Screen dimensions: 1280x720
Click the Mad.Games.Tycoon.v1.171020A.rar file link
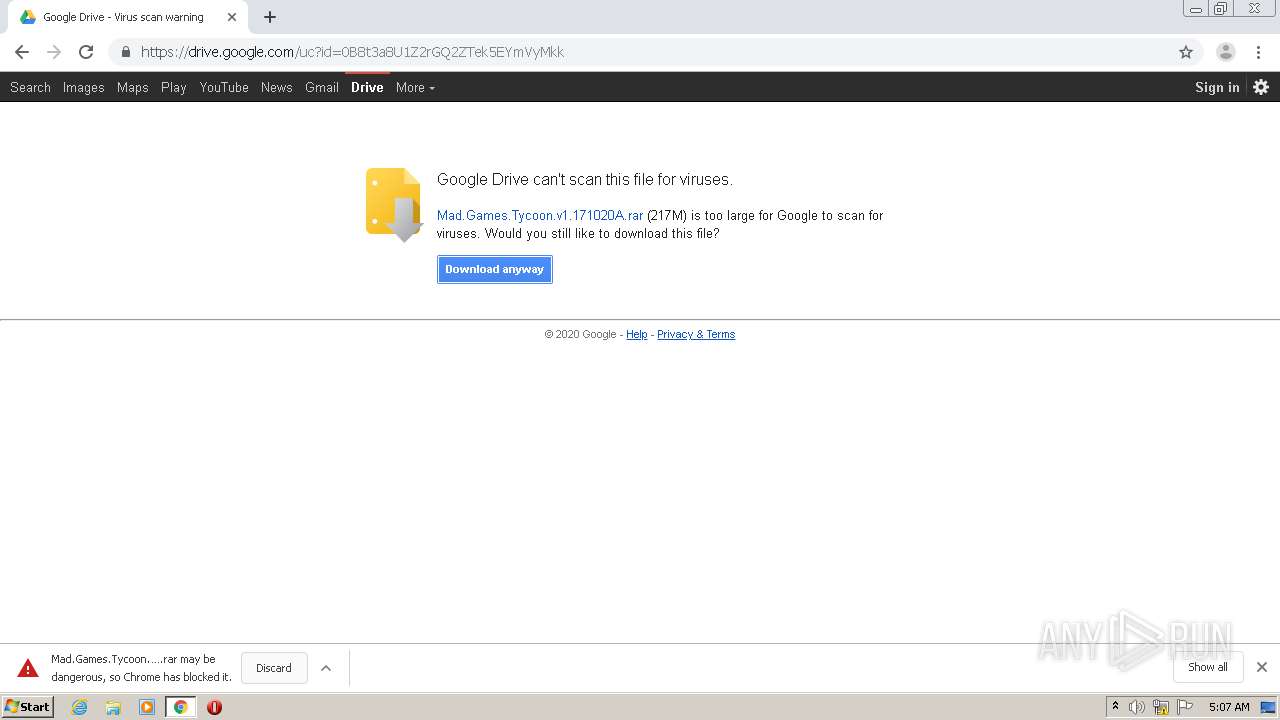540,215
